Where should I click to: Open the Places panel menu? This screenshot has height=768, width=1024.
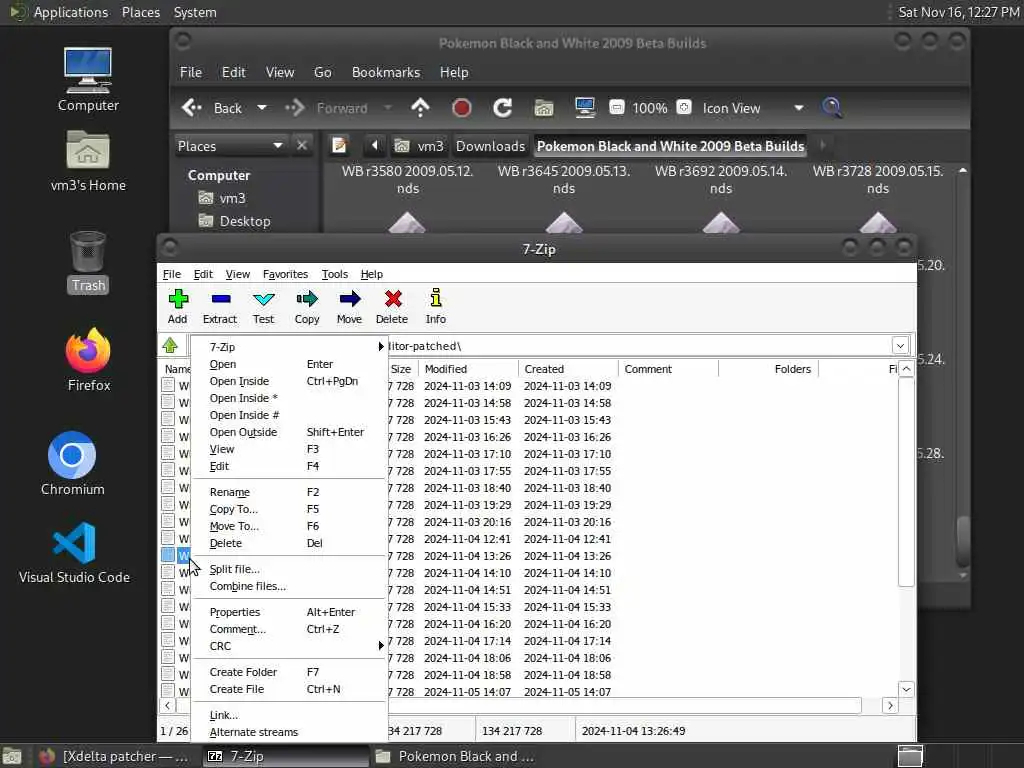click(141, 12)
